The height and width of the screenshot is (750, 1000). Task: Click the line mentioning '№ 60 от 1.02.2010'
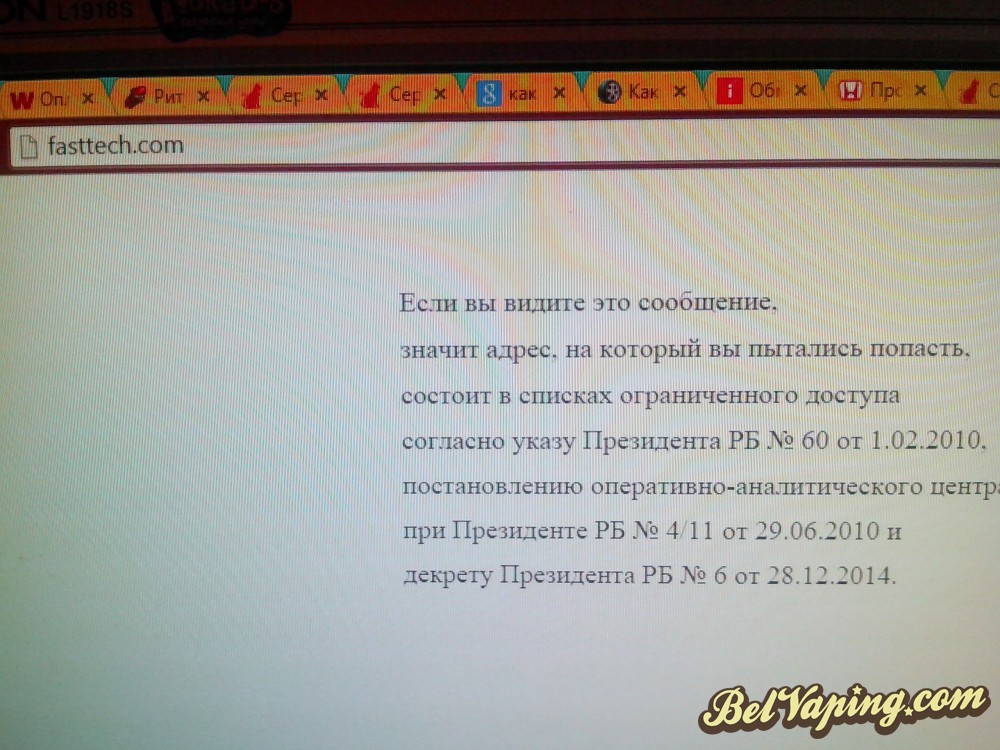tap(695, 441)
